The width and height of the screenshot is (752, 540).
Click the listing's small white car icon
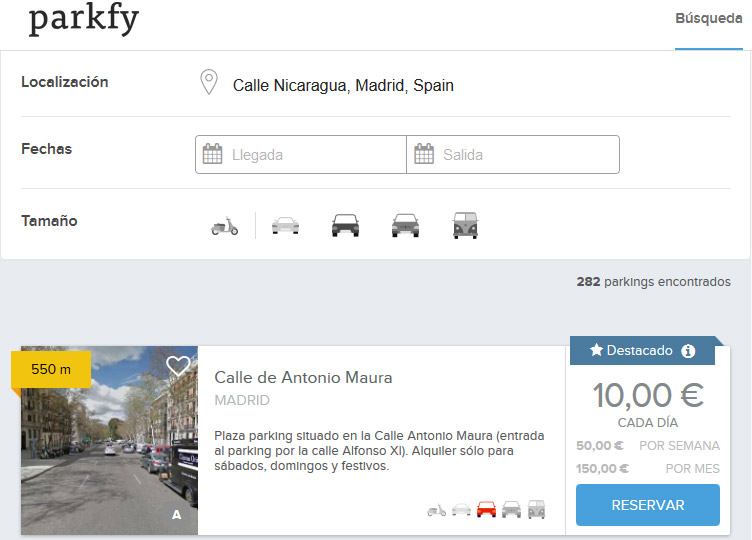[x=461, y=509]
